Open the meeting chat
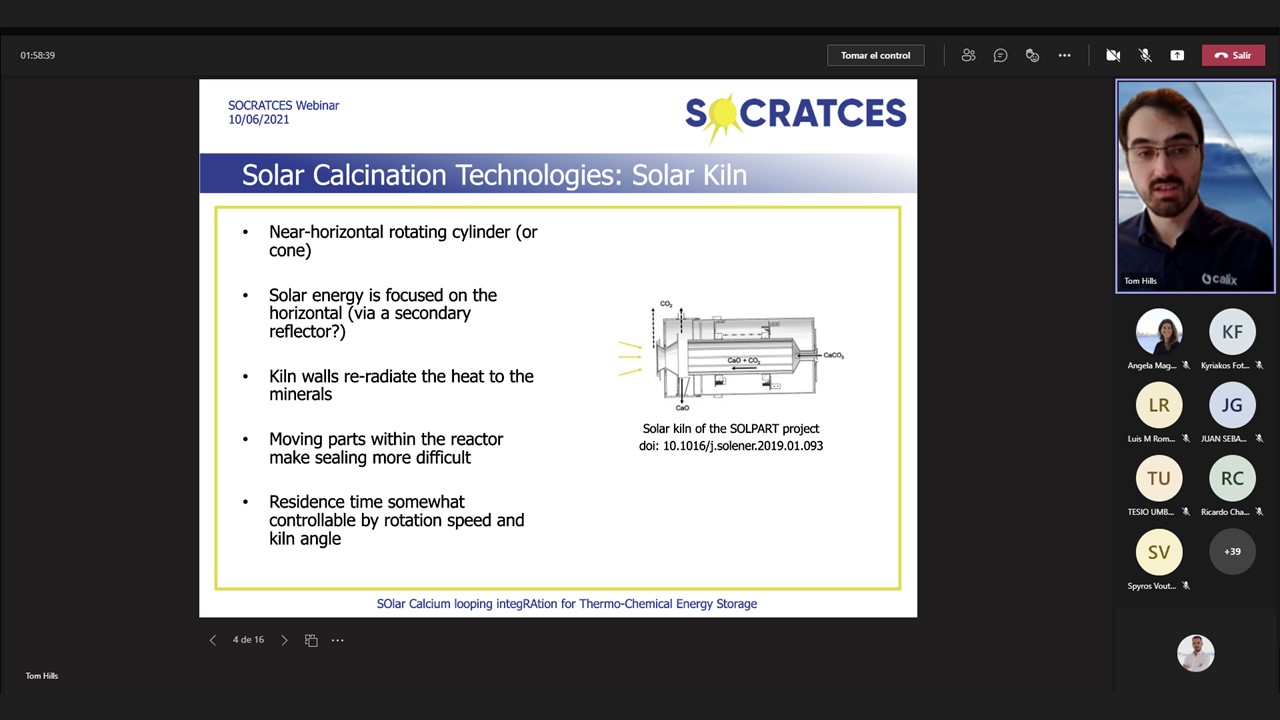This screenshot has height=720, width=1280. [x=1000, y=55]
